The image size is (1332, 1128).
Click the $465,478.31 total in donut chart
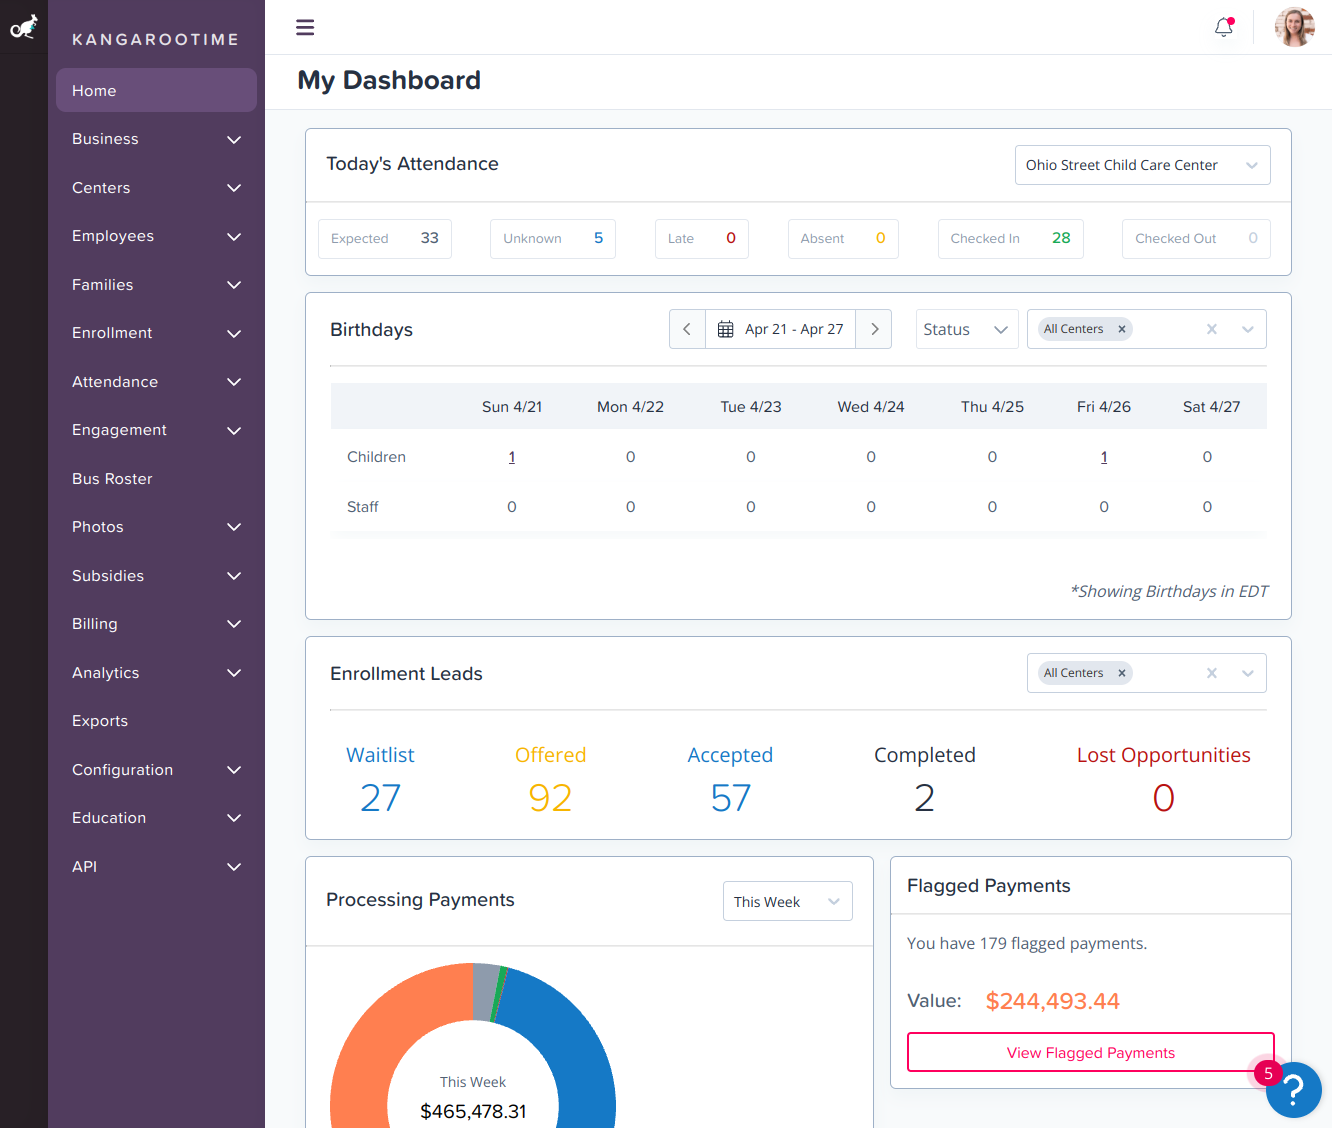point(473,1111)
